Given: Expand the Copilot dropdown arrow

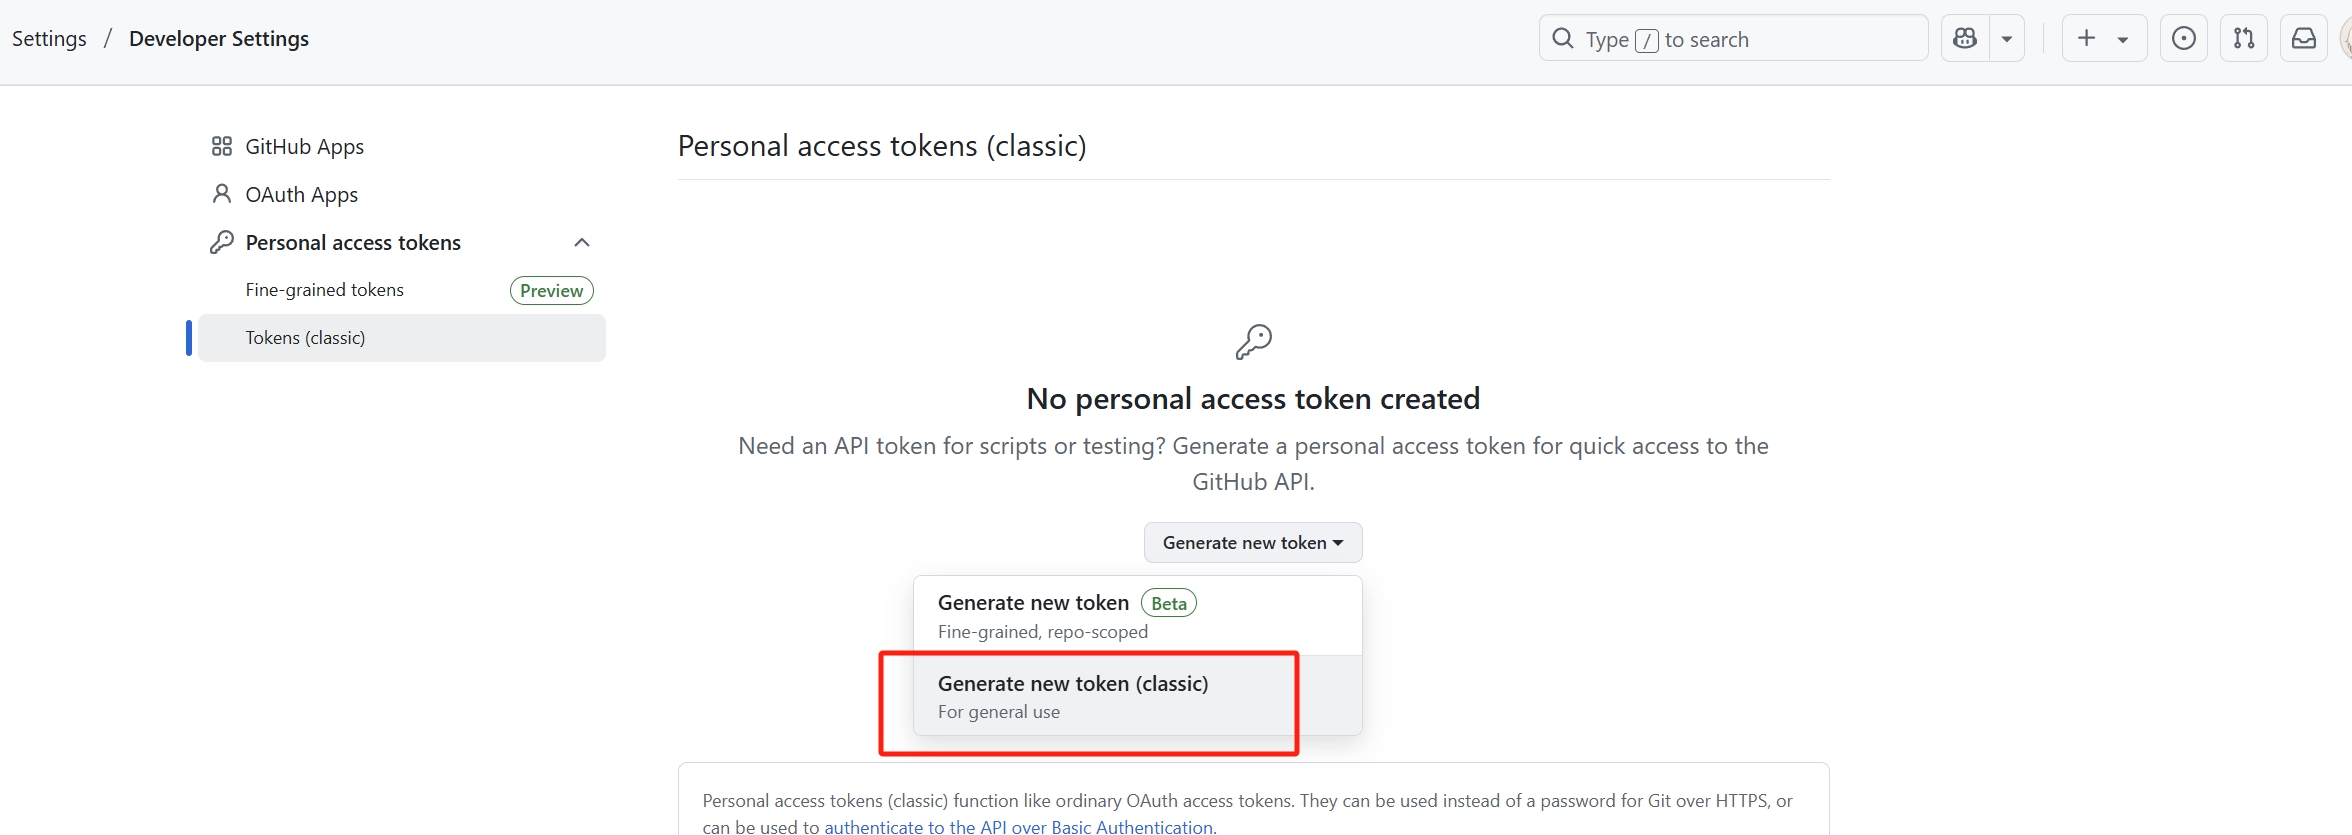Looking at the screenshot, I should click(x=2007, y=39).
